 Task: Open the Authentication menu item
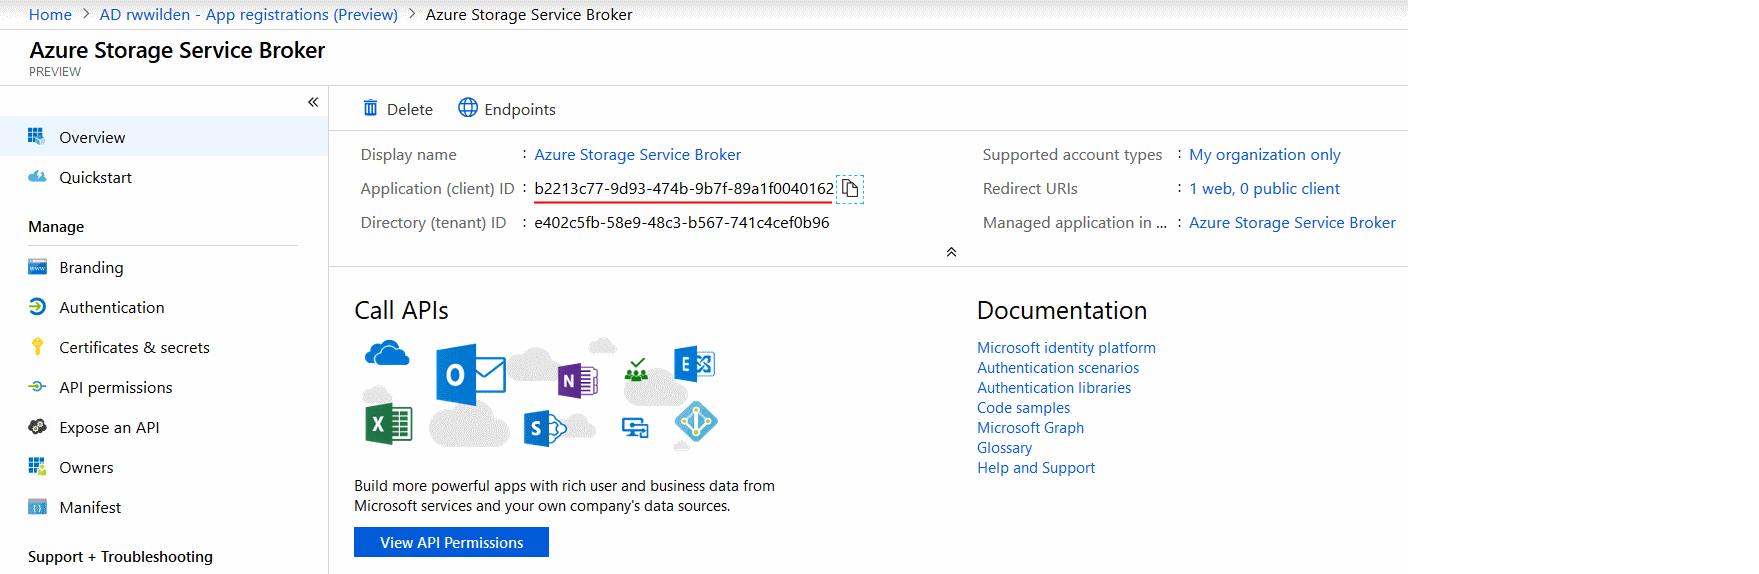point(164,307)
